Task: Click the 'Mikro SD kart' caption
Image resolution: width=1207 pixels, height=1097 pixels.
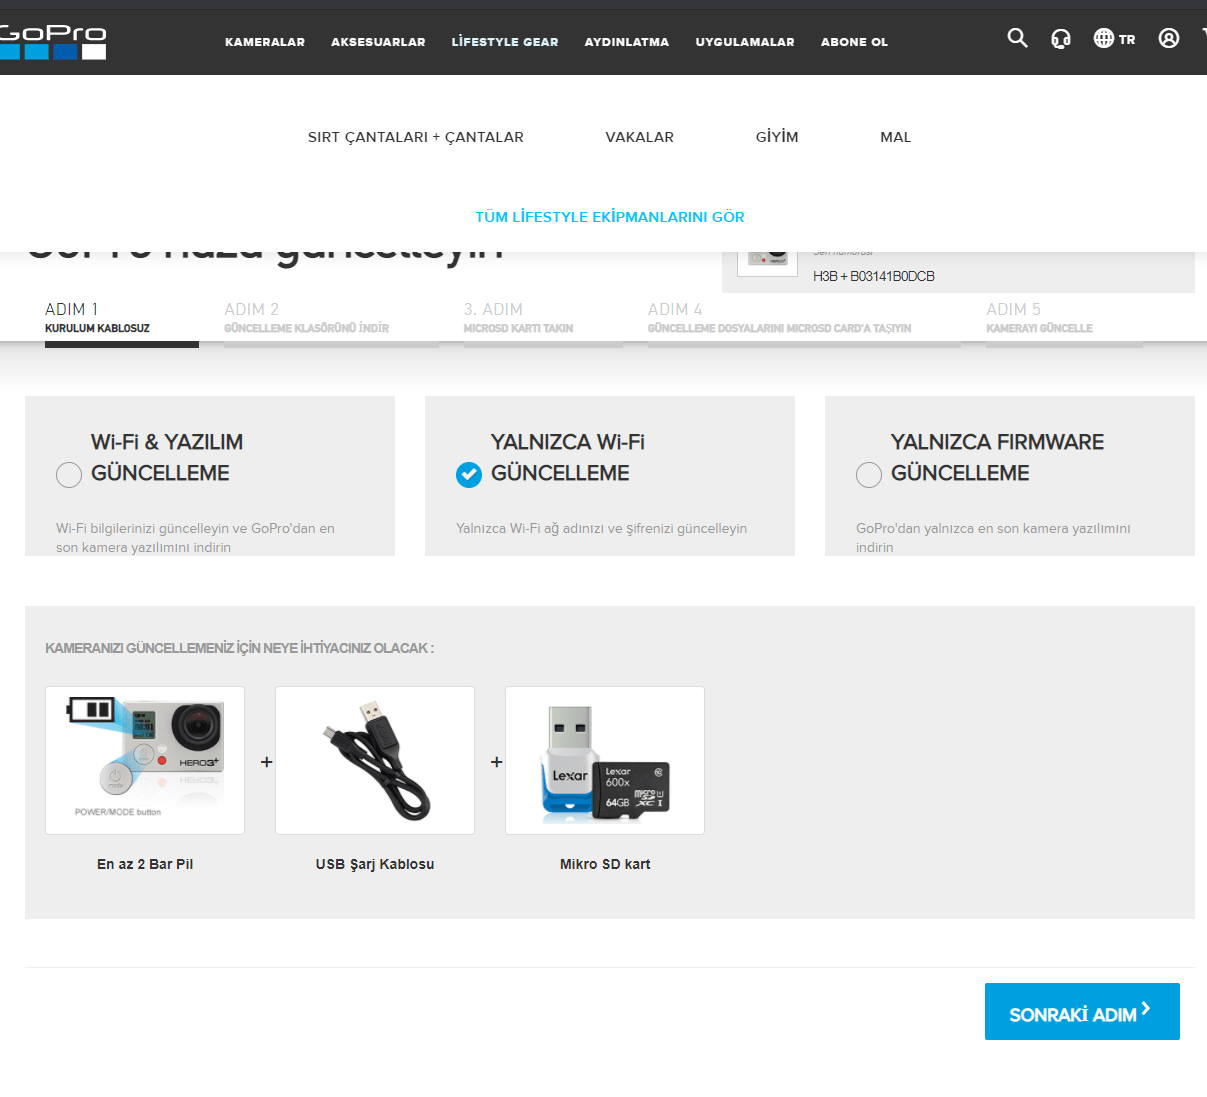Action: [605, 864]
